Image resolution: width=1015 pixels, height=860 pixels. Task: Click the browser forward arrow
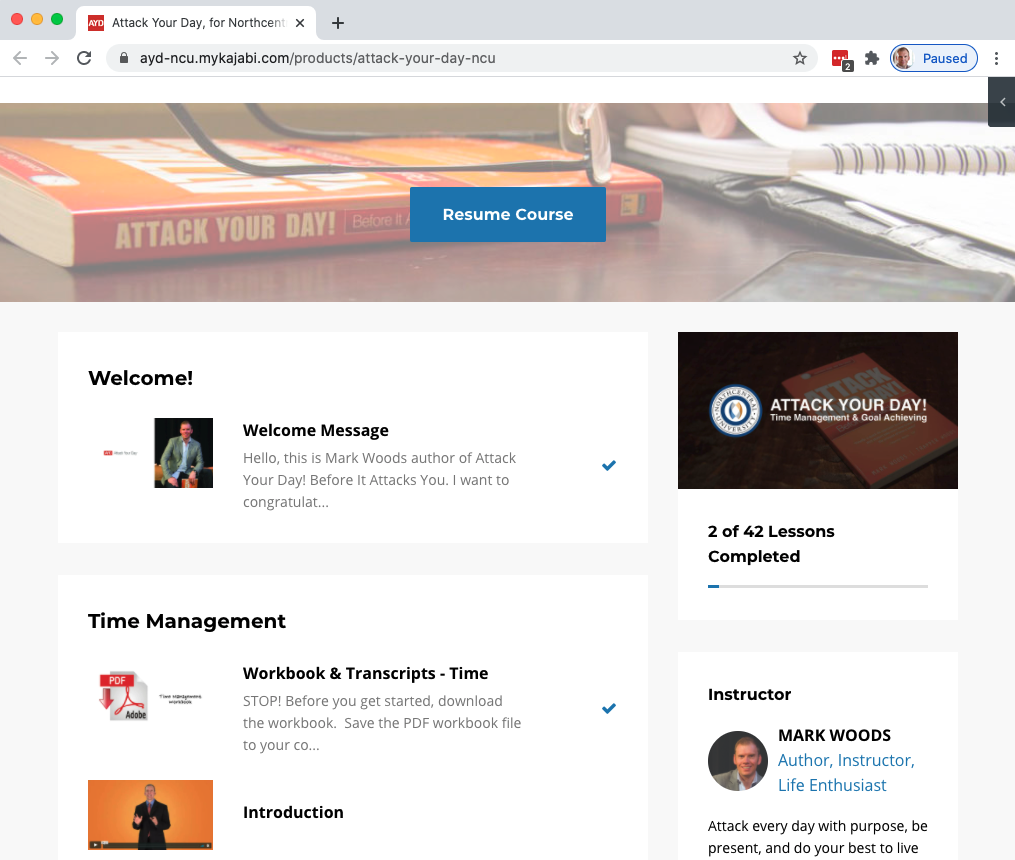52,58
